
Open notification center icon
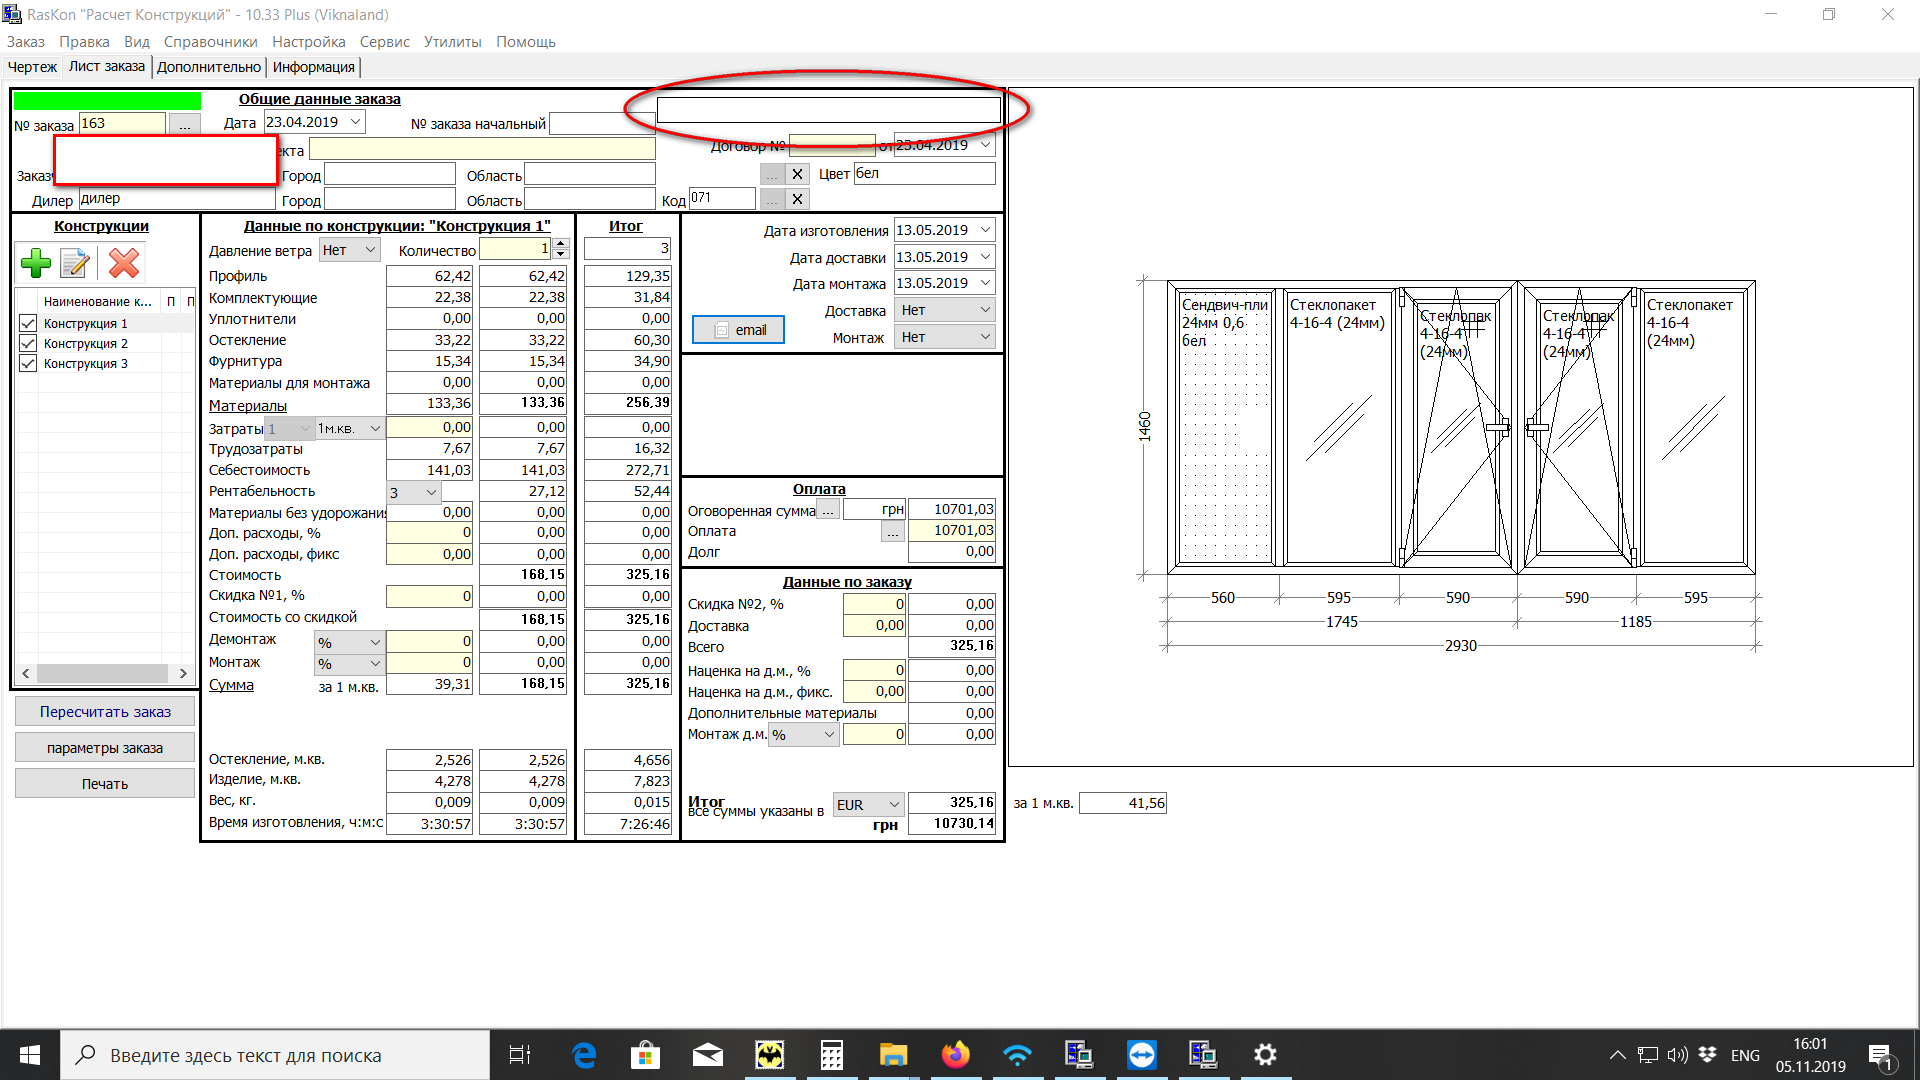pos(1881,1055)
